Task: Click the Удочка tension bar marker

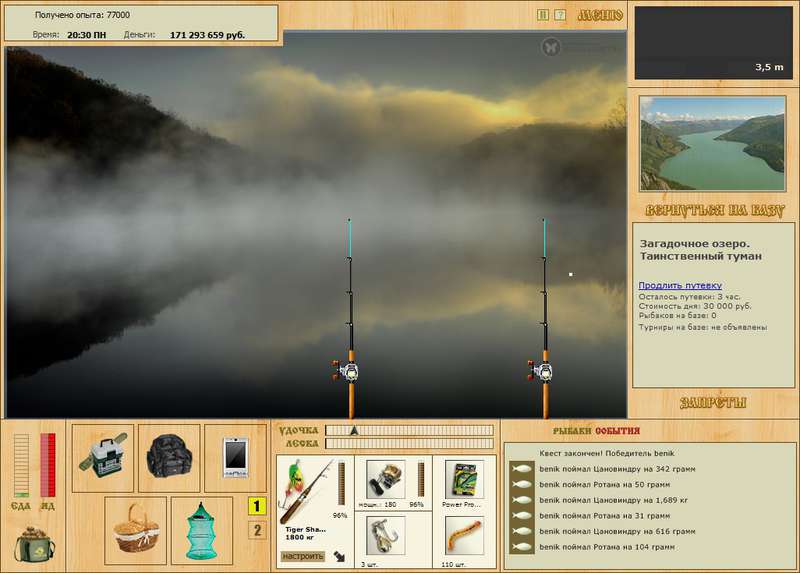Action: coord(354,431)
